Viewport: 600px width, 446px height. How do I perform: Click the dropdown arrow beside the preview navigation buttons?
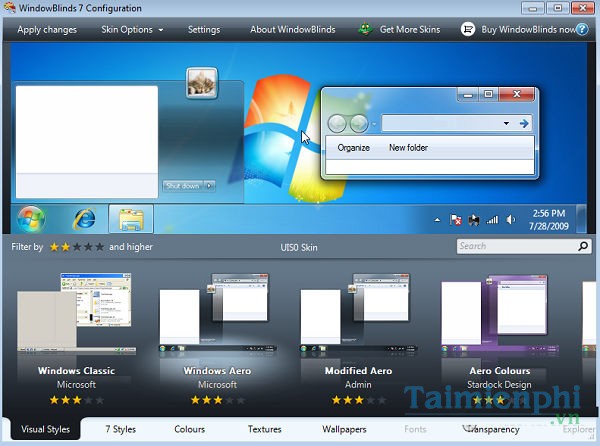point(374,124)
